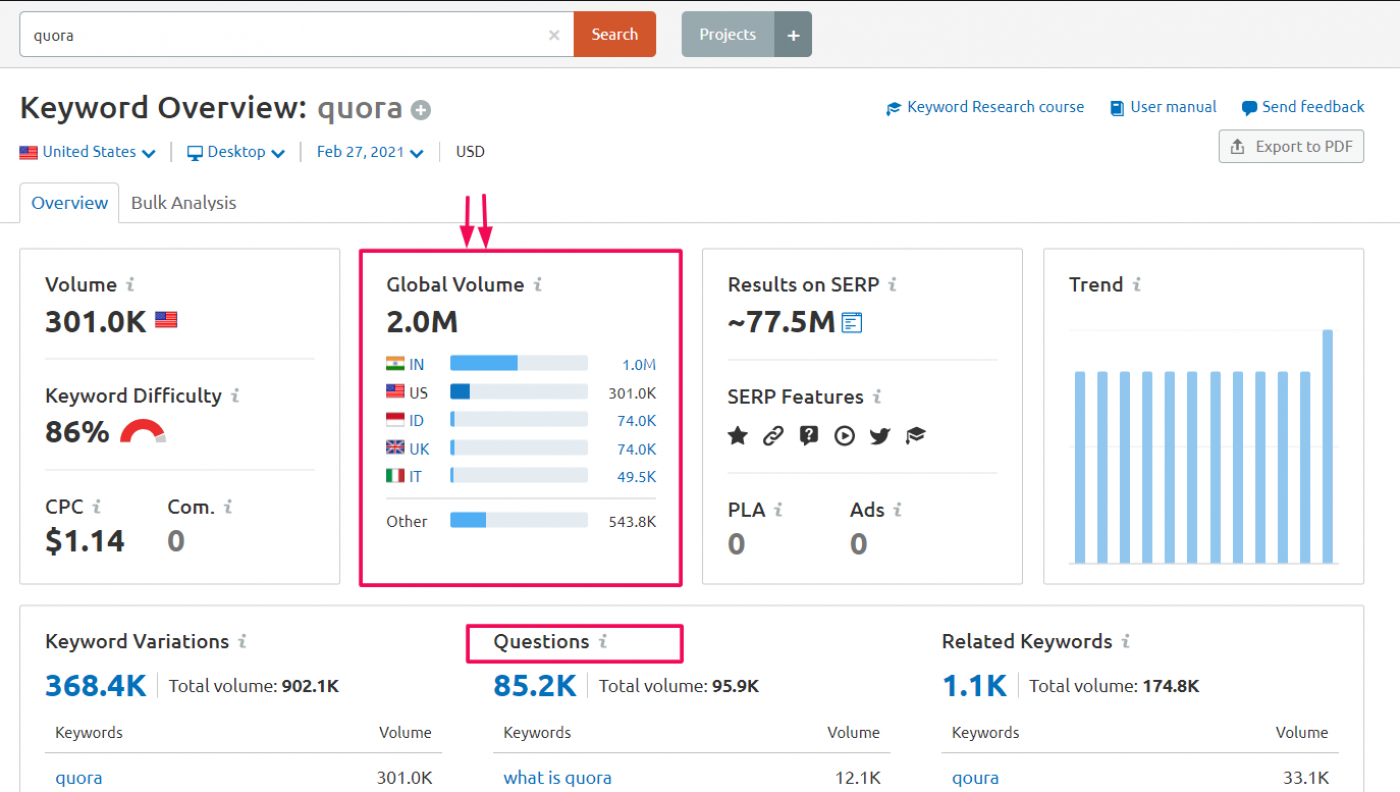
Task: Add quora keyword with the plus icon
Action: tap(421, 110)
